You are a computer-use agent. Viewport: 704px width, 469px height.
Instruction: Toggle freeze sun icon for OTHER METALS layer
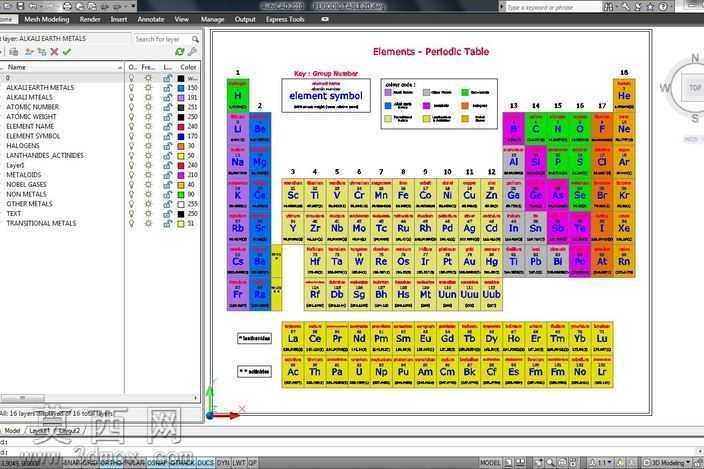tap(148, 204)
